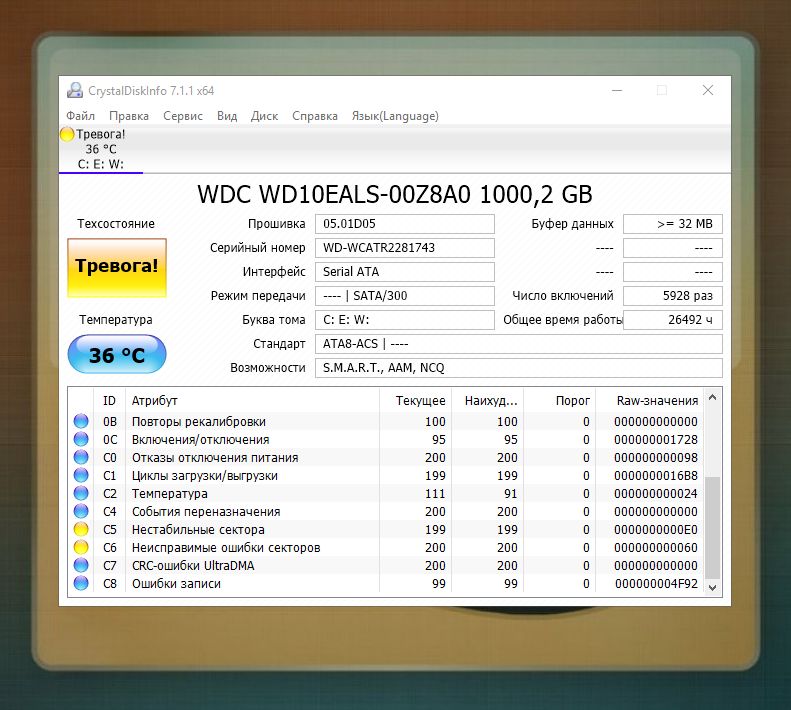Select the Неисправимые ошибки секторов row
Image resolution: width=791 pixels, height=710 pixels.
[x=386, y=548]
